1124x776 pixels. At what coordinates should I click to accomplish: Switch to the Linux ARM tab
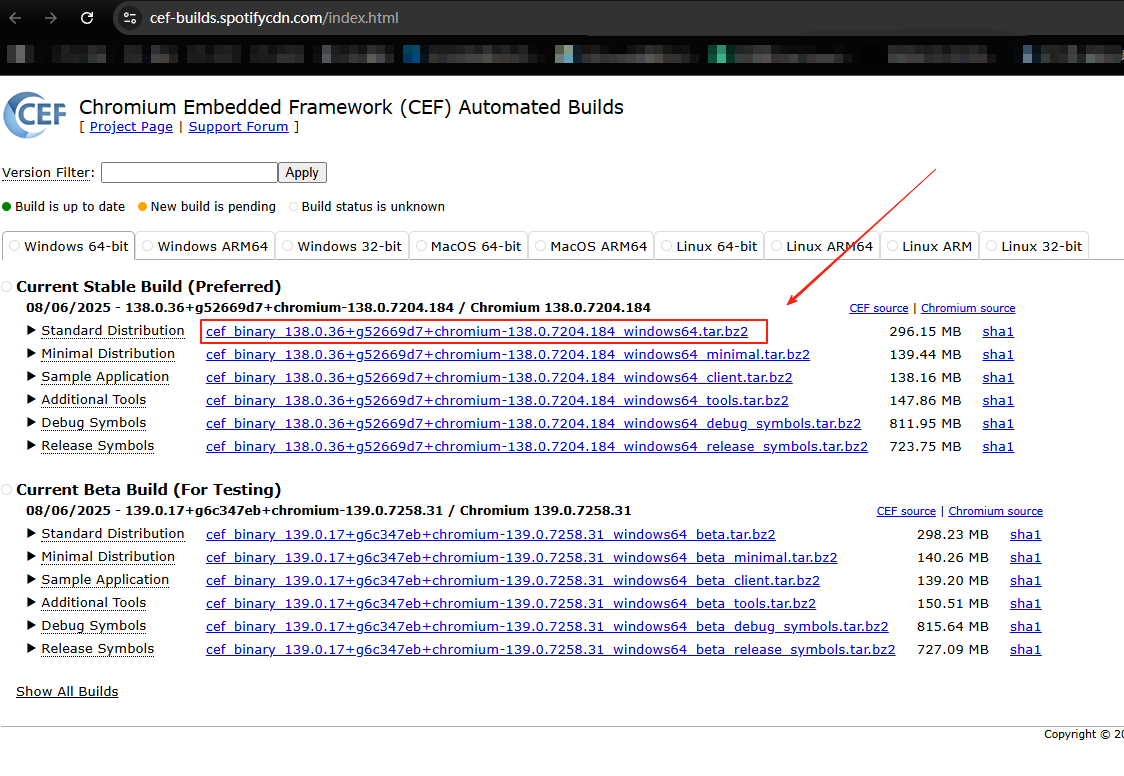[930, 246]
